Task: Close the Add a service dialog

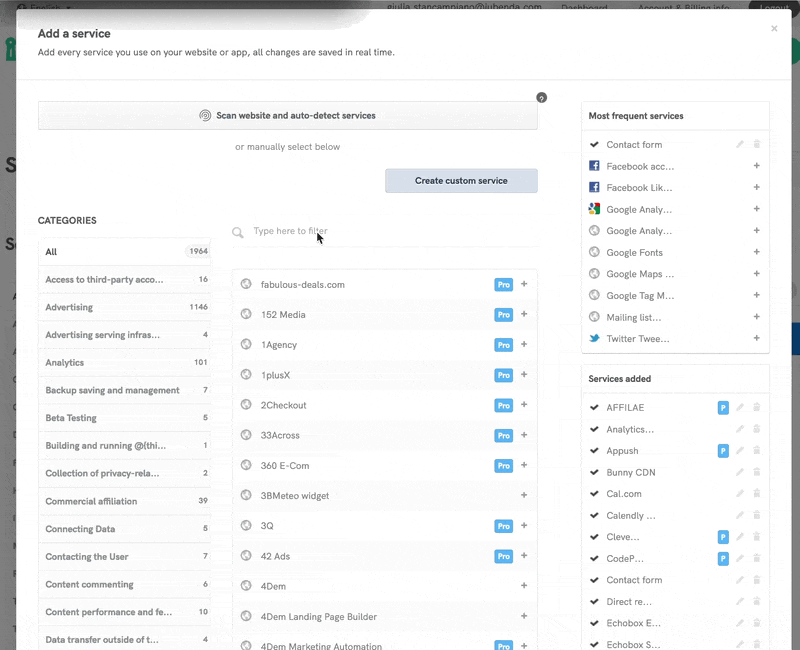Action: point(773,29)
